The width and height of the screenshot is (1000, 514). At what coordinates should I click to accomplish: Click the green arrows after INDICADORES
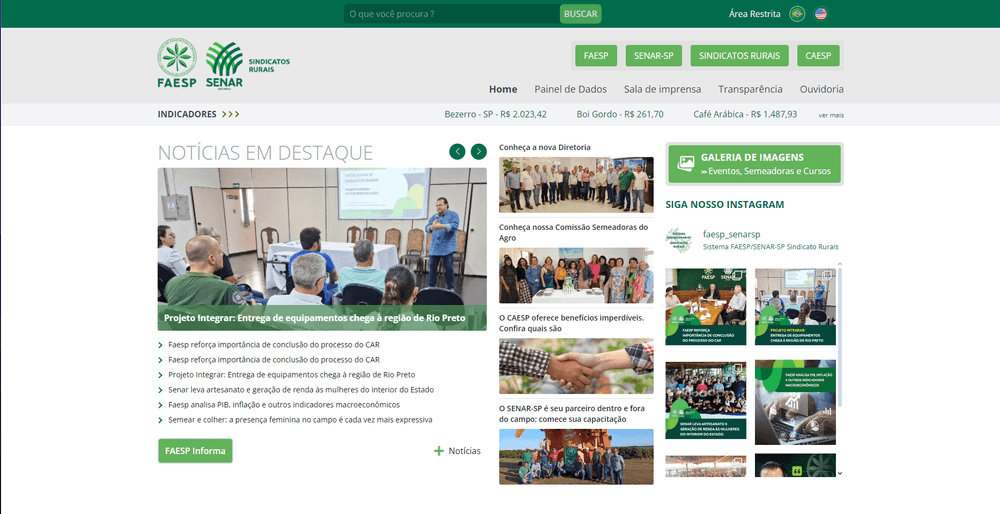[230, 114]
